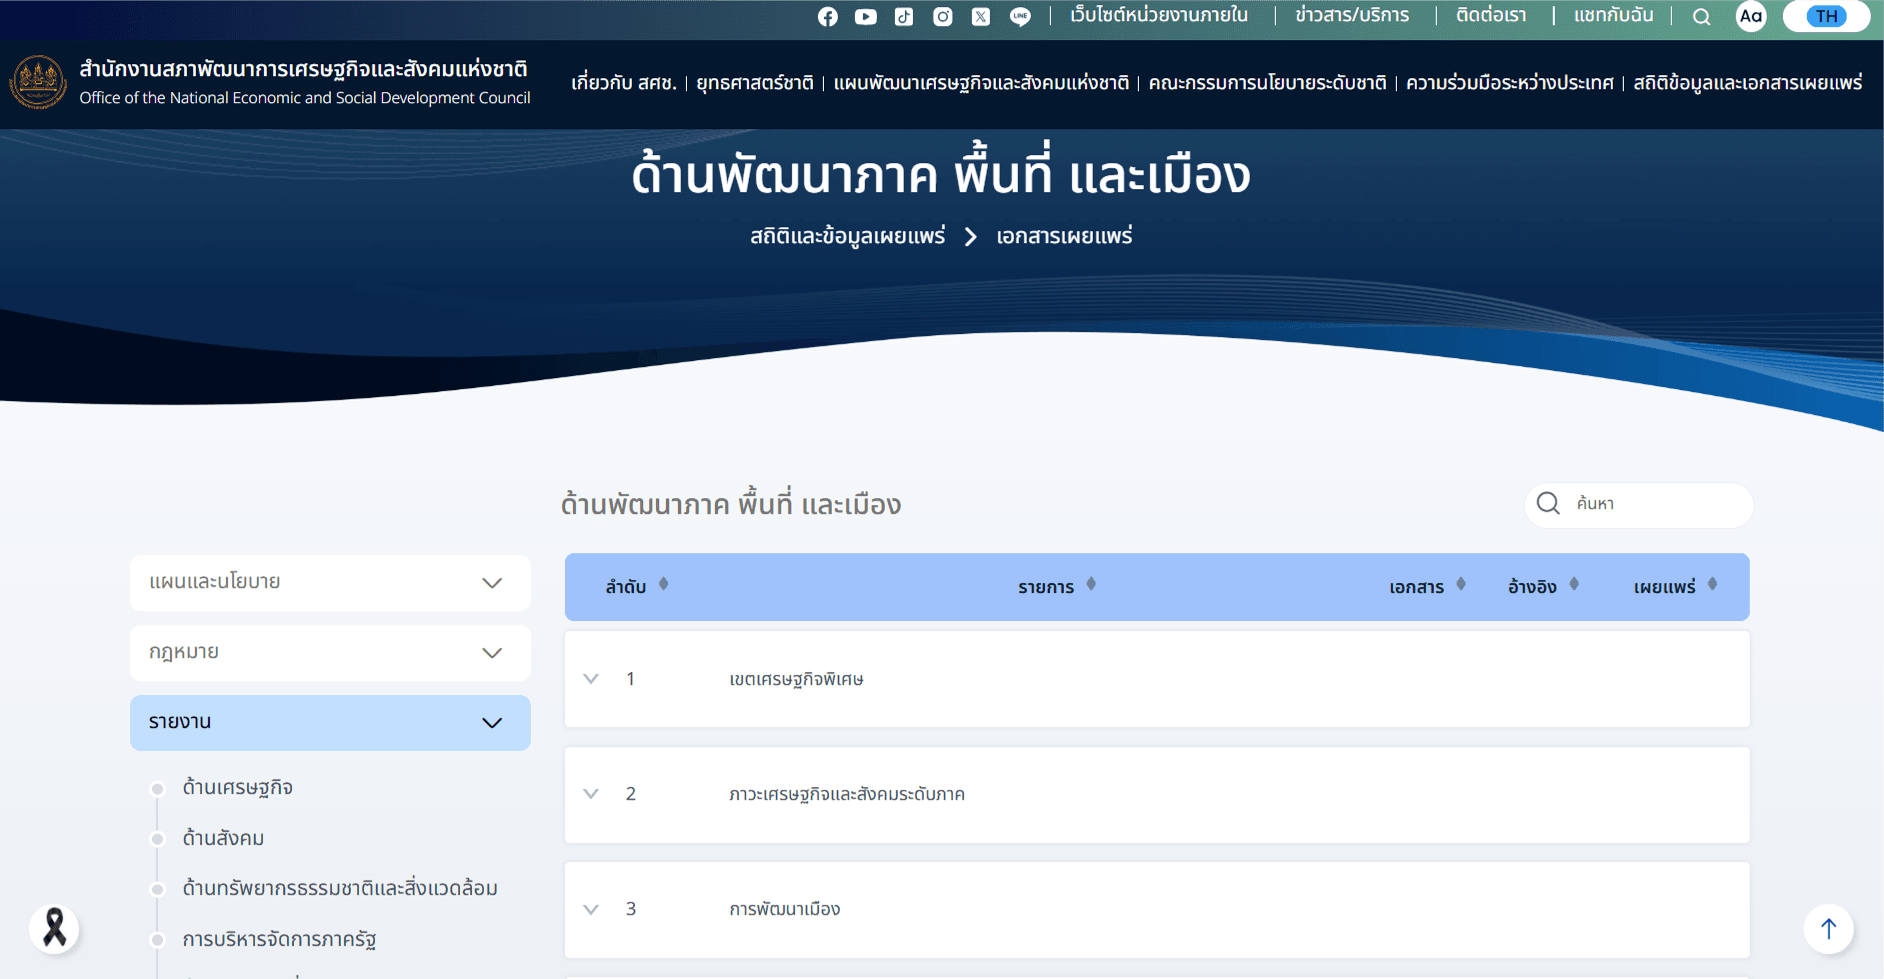This screenshot has height=979, width=1884.
Task: Open the X (Twitter) icon link
Action: tap(981, 17)
